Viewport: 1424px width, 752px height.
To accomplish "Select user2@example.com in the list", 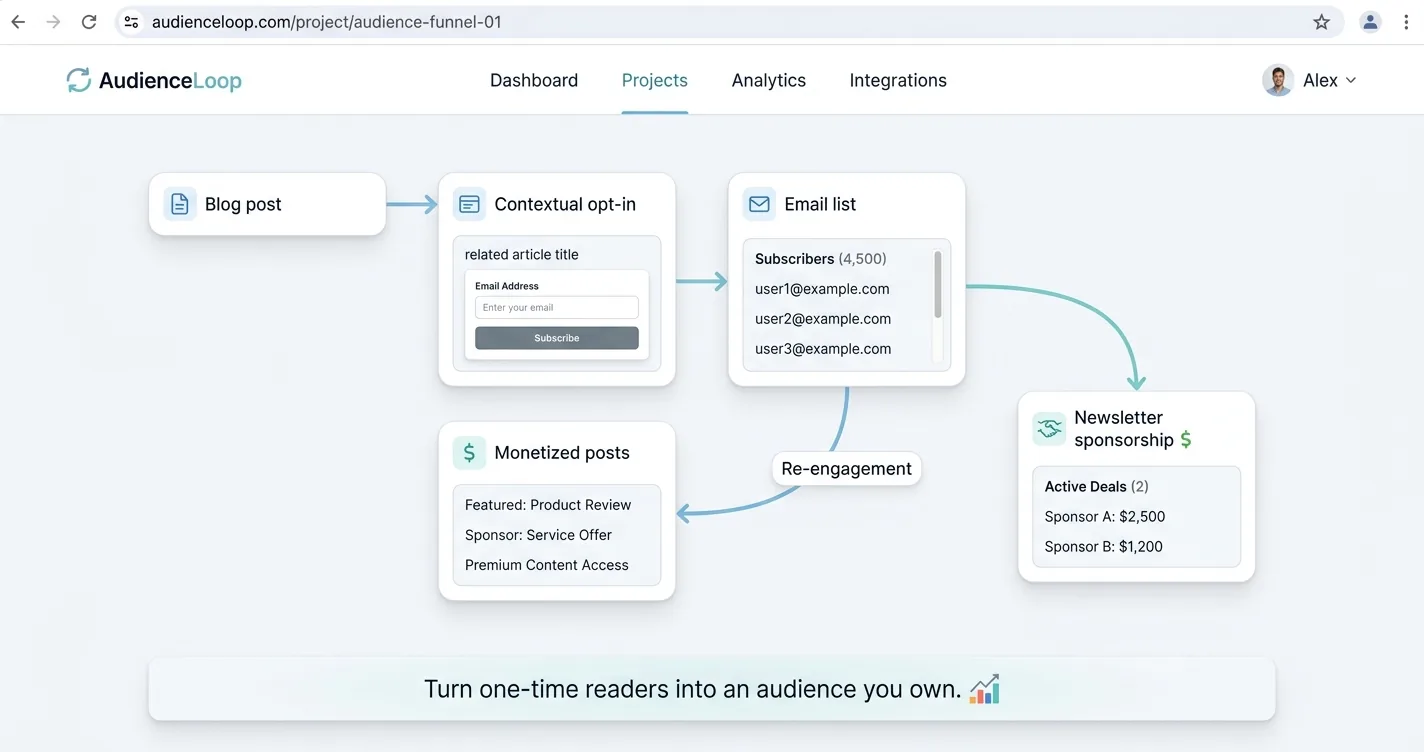I will (823, 319).
